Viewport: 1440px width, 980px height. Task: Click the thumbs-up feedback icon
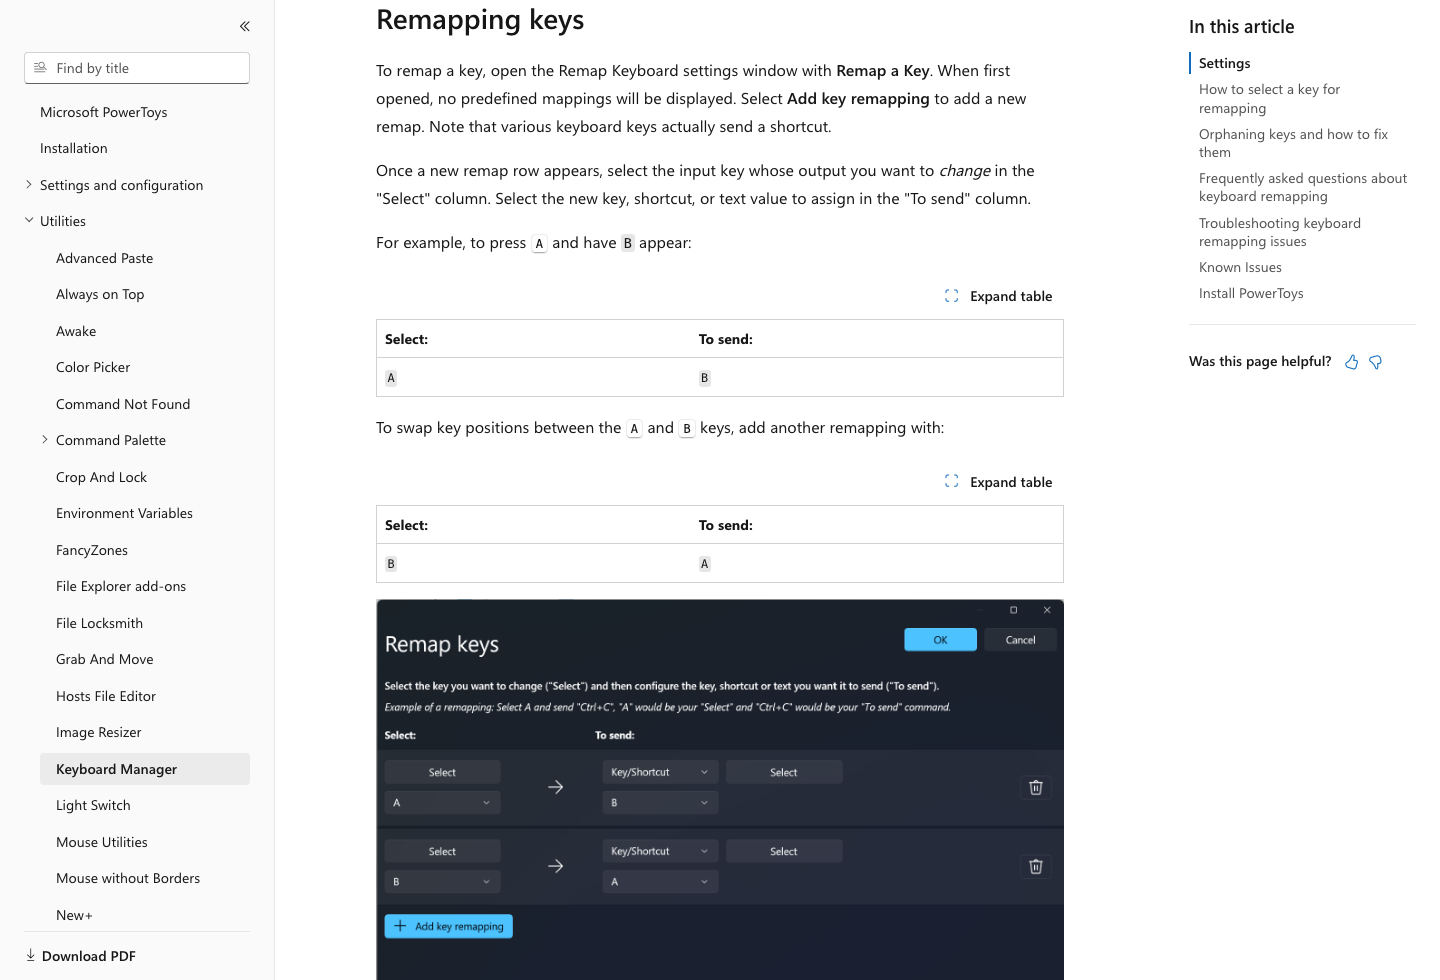click(x=1351, y=362)
